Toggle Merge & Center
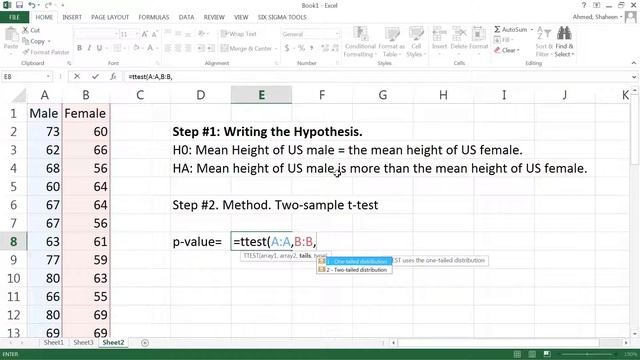Viewport: 640px width, 360px height. (x=246, y=48)
